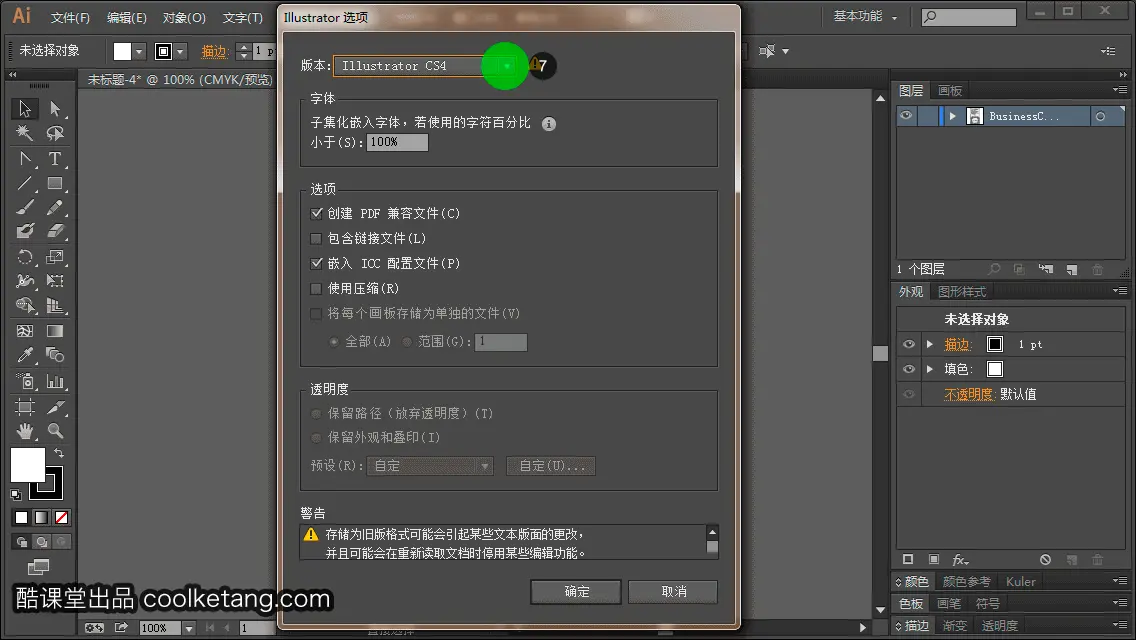Select the Rectangle tool
Image resolution: width=1136 pixels, height=640 pixels.
(x=55, y=183)
